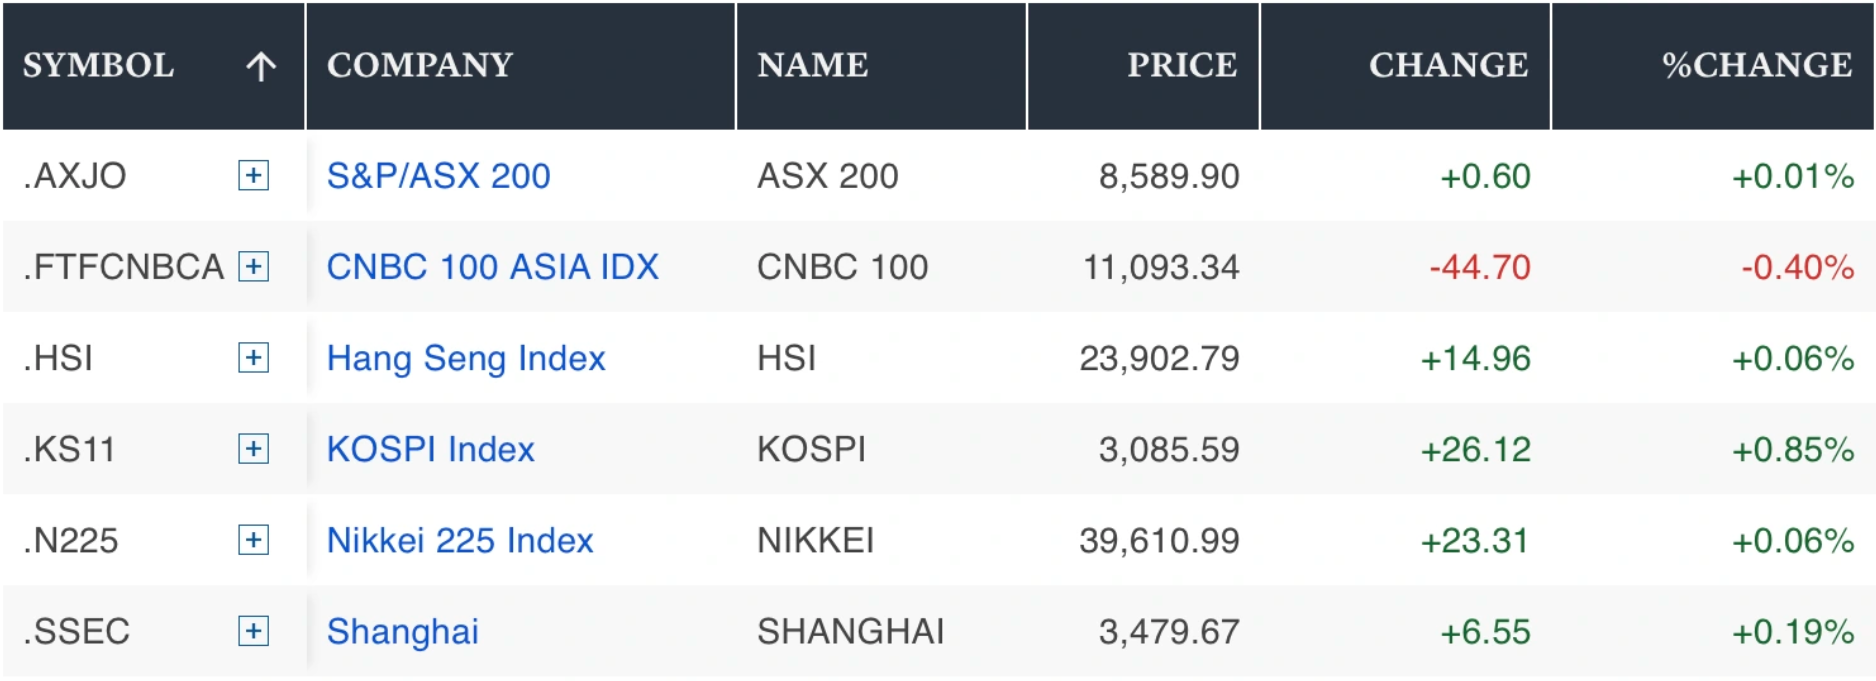This screenshot has width=1876, height=681.
Task: Expand the .HSI row plus icon
Action: pyautogui.click(x=254, y=358)
